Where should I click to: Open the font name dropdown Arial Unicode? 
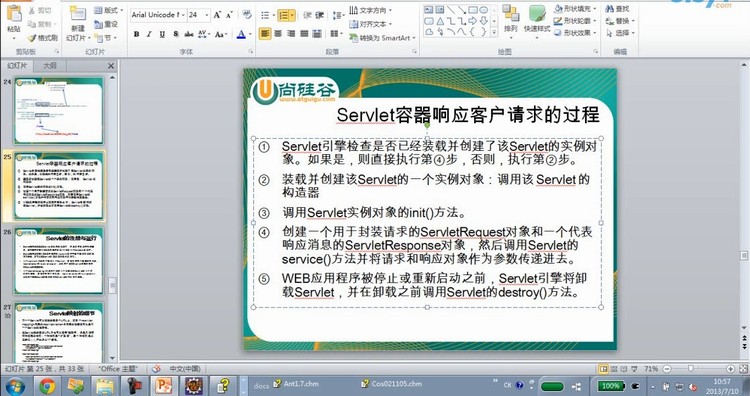pos(158,15)
